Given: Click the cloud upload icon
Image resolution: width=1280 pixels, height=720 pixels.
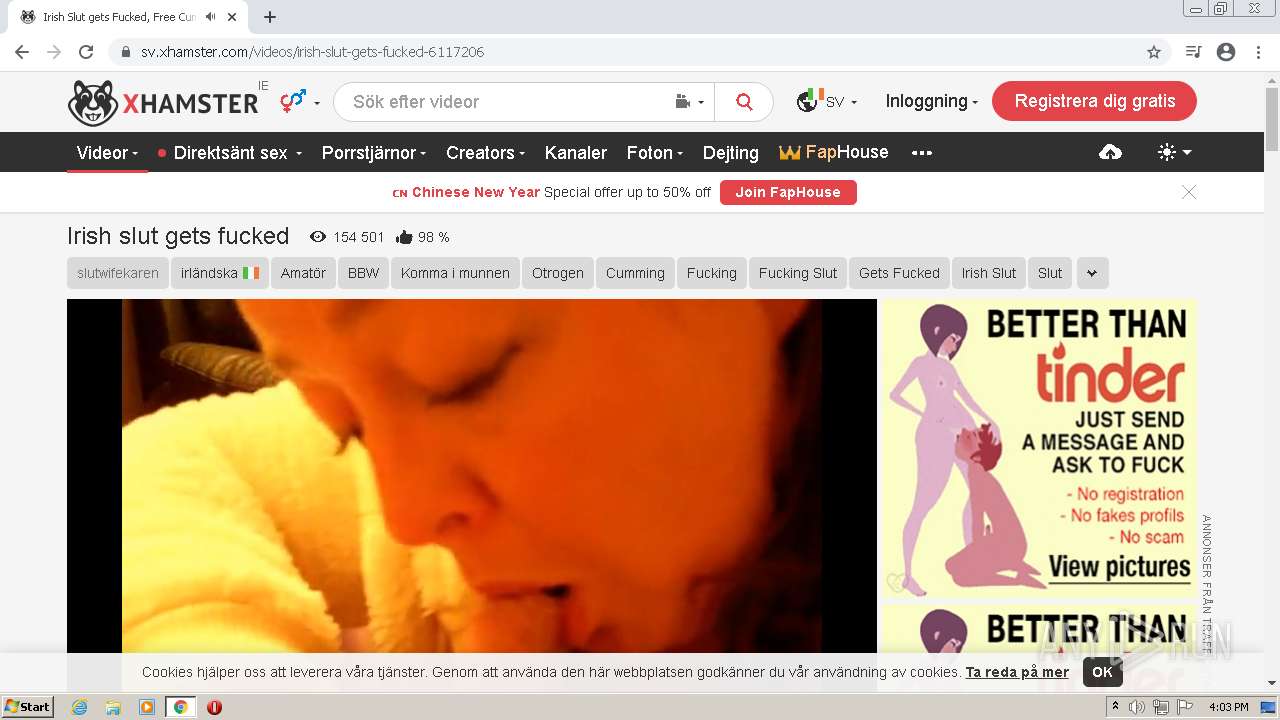Looking at the screenshot, I should [x=1110, y=152].
